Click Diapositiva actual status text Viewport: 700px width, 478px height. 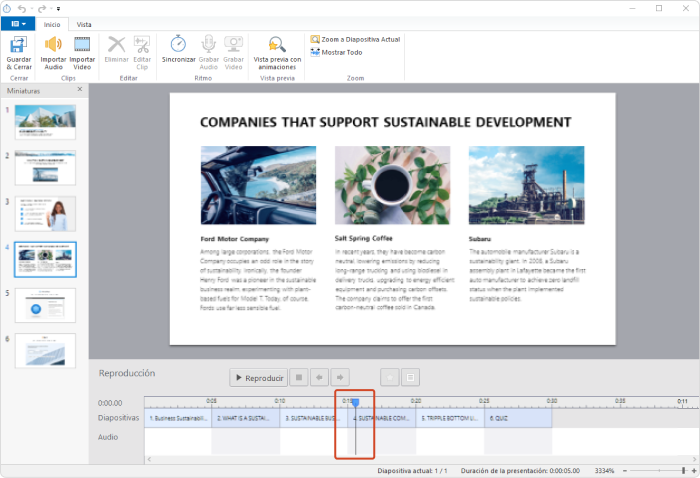412,470
